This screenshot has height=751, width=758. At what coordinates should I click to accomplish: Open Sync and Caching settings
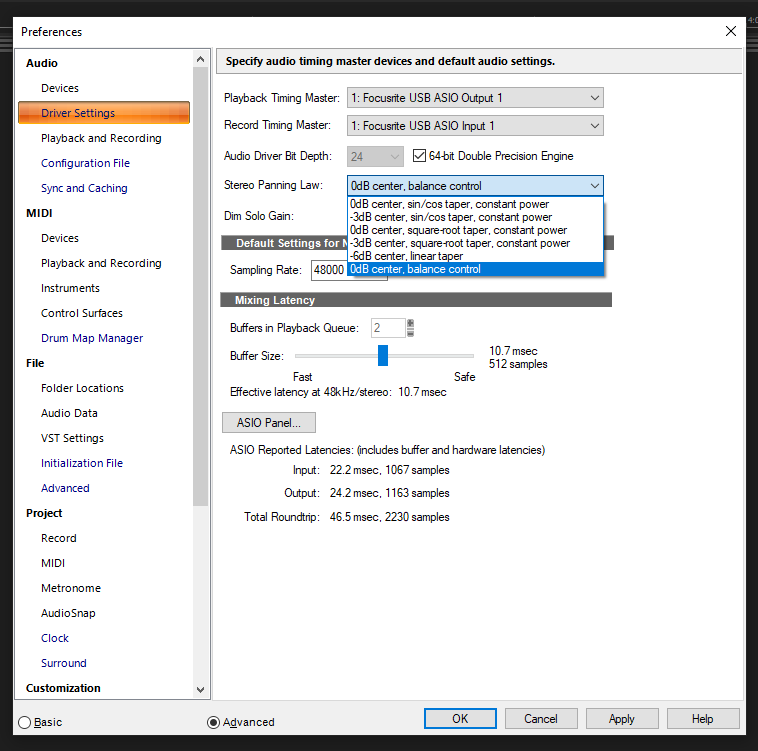point(84,188)
